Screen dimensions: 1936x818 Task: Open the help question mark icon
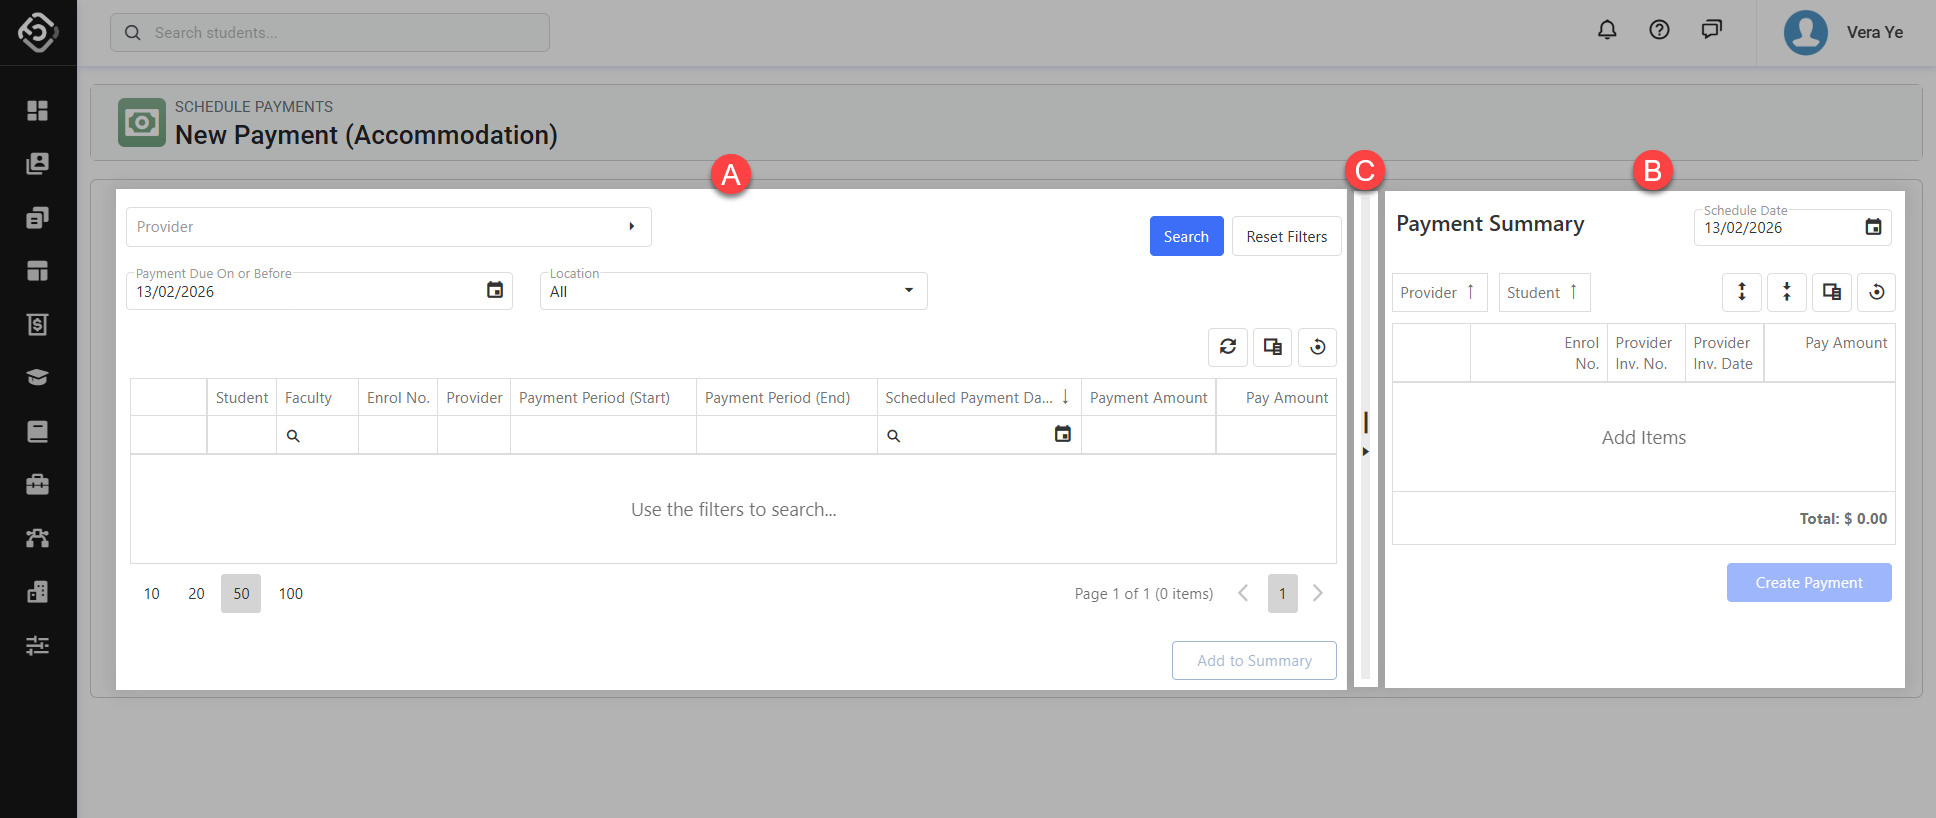tap(1659, 30)
